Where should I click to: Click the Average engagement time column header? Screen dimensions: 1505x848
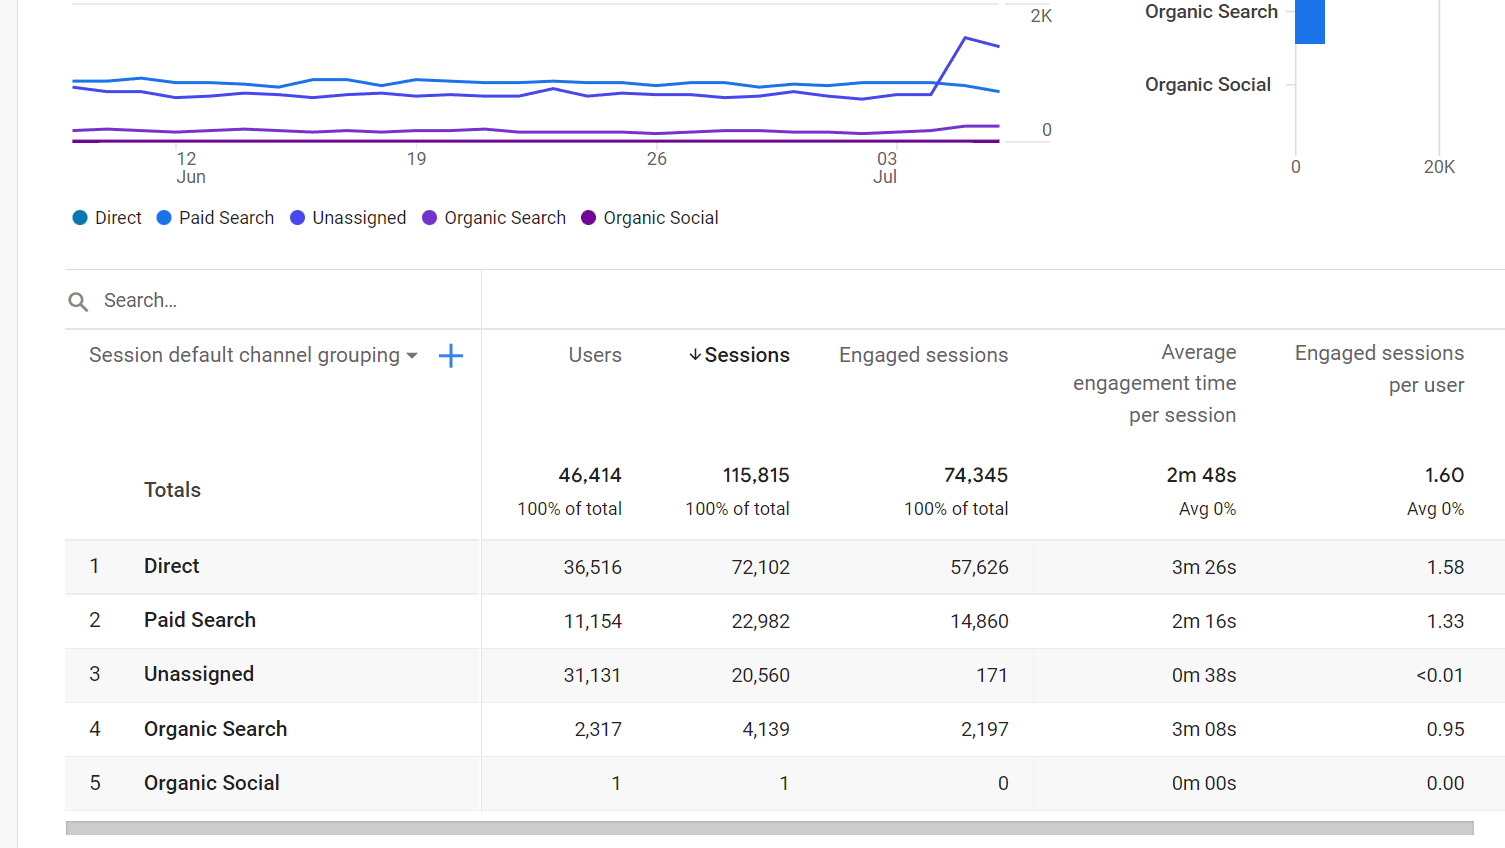click(1154, 383)
